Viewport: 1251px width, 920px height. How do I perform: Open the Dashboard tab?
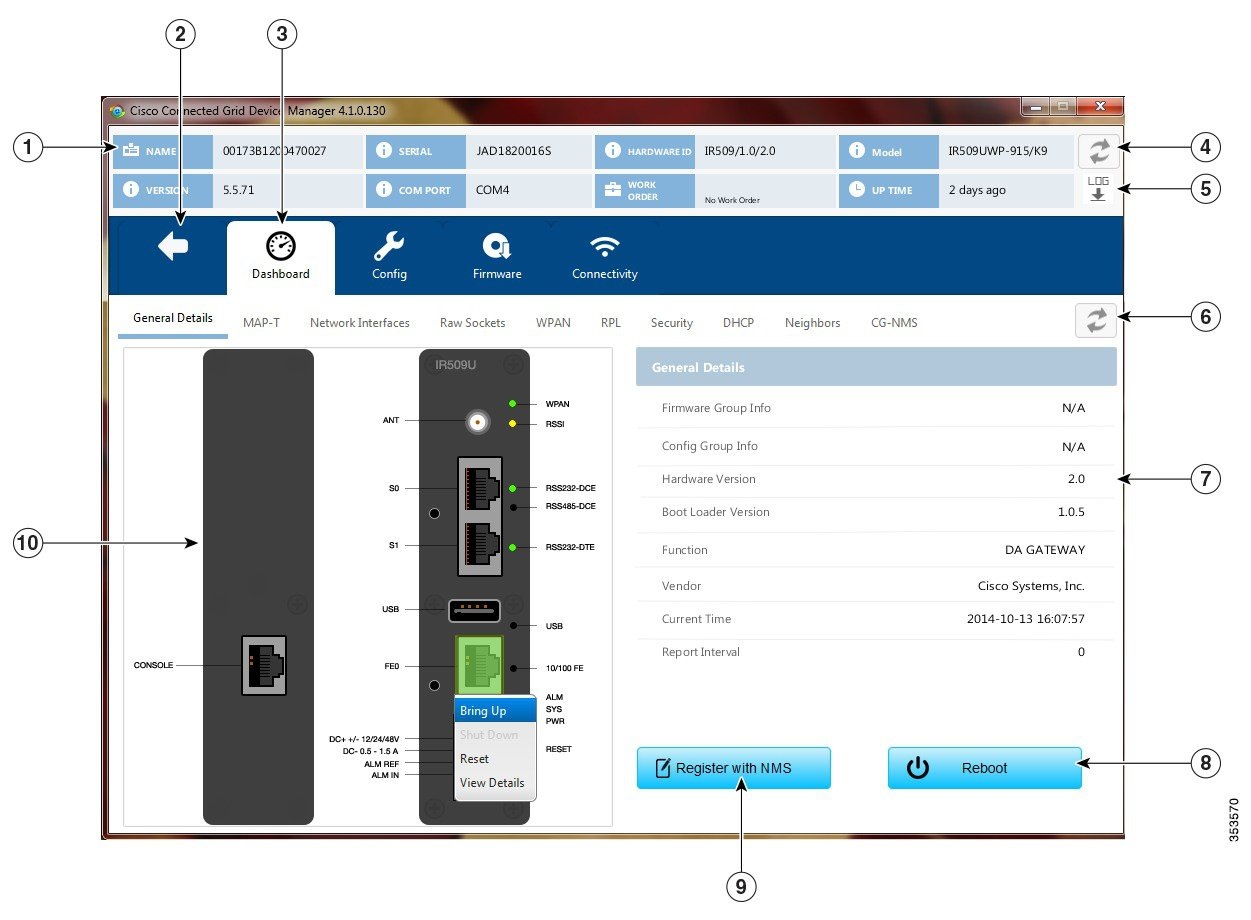[280, 258]
